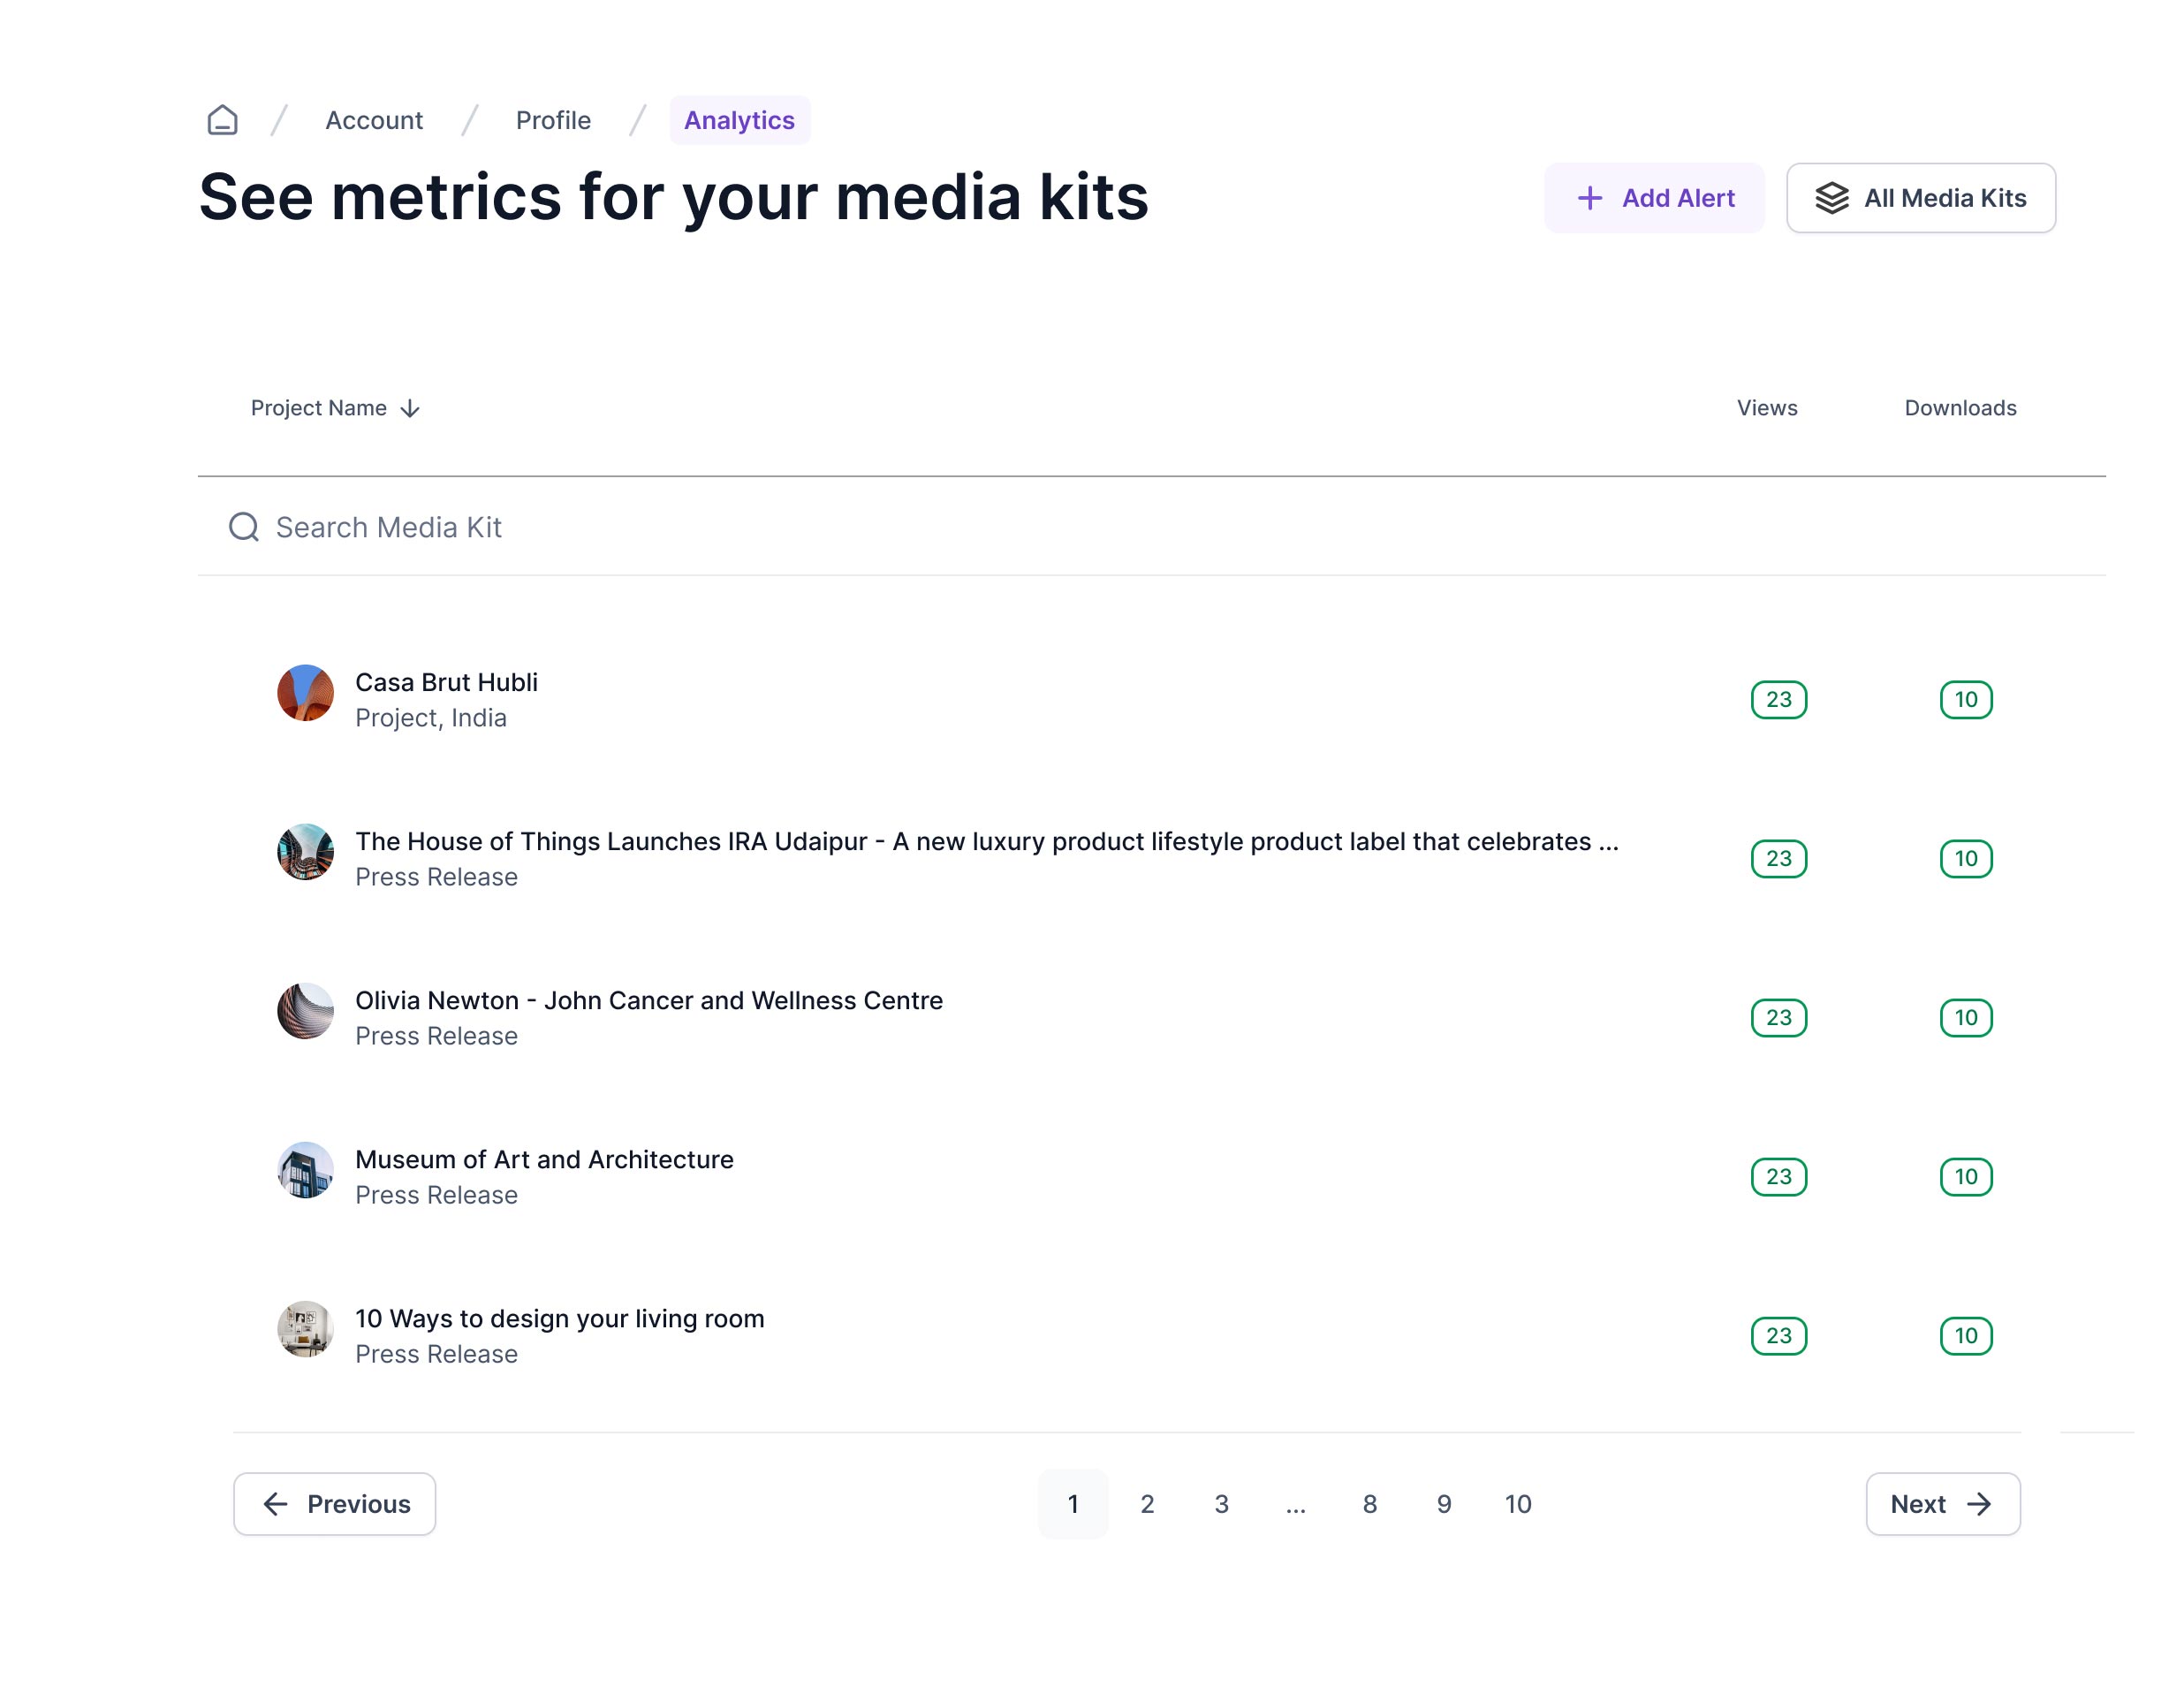Click the Olivia Newton centre avatar image
This screenshot has height=1702, width=2184.
(x=305, y=1011)
